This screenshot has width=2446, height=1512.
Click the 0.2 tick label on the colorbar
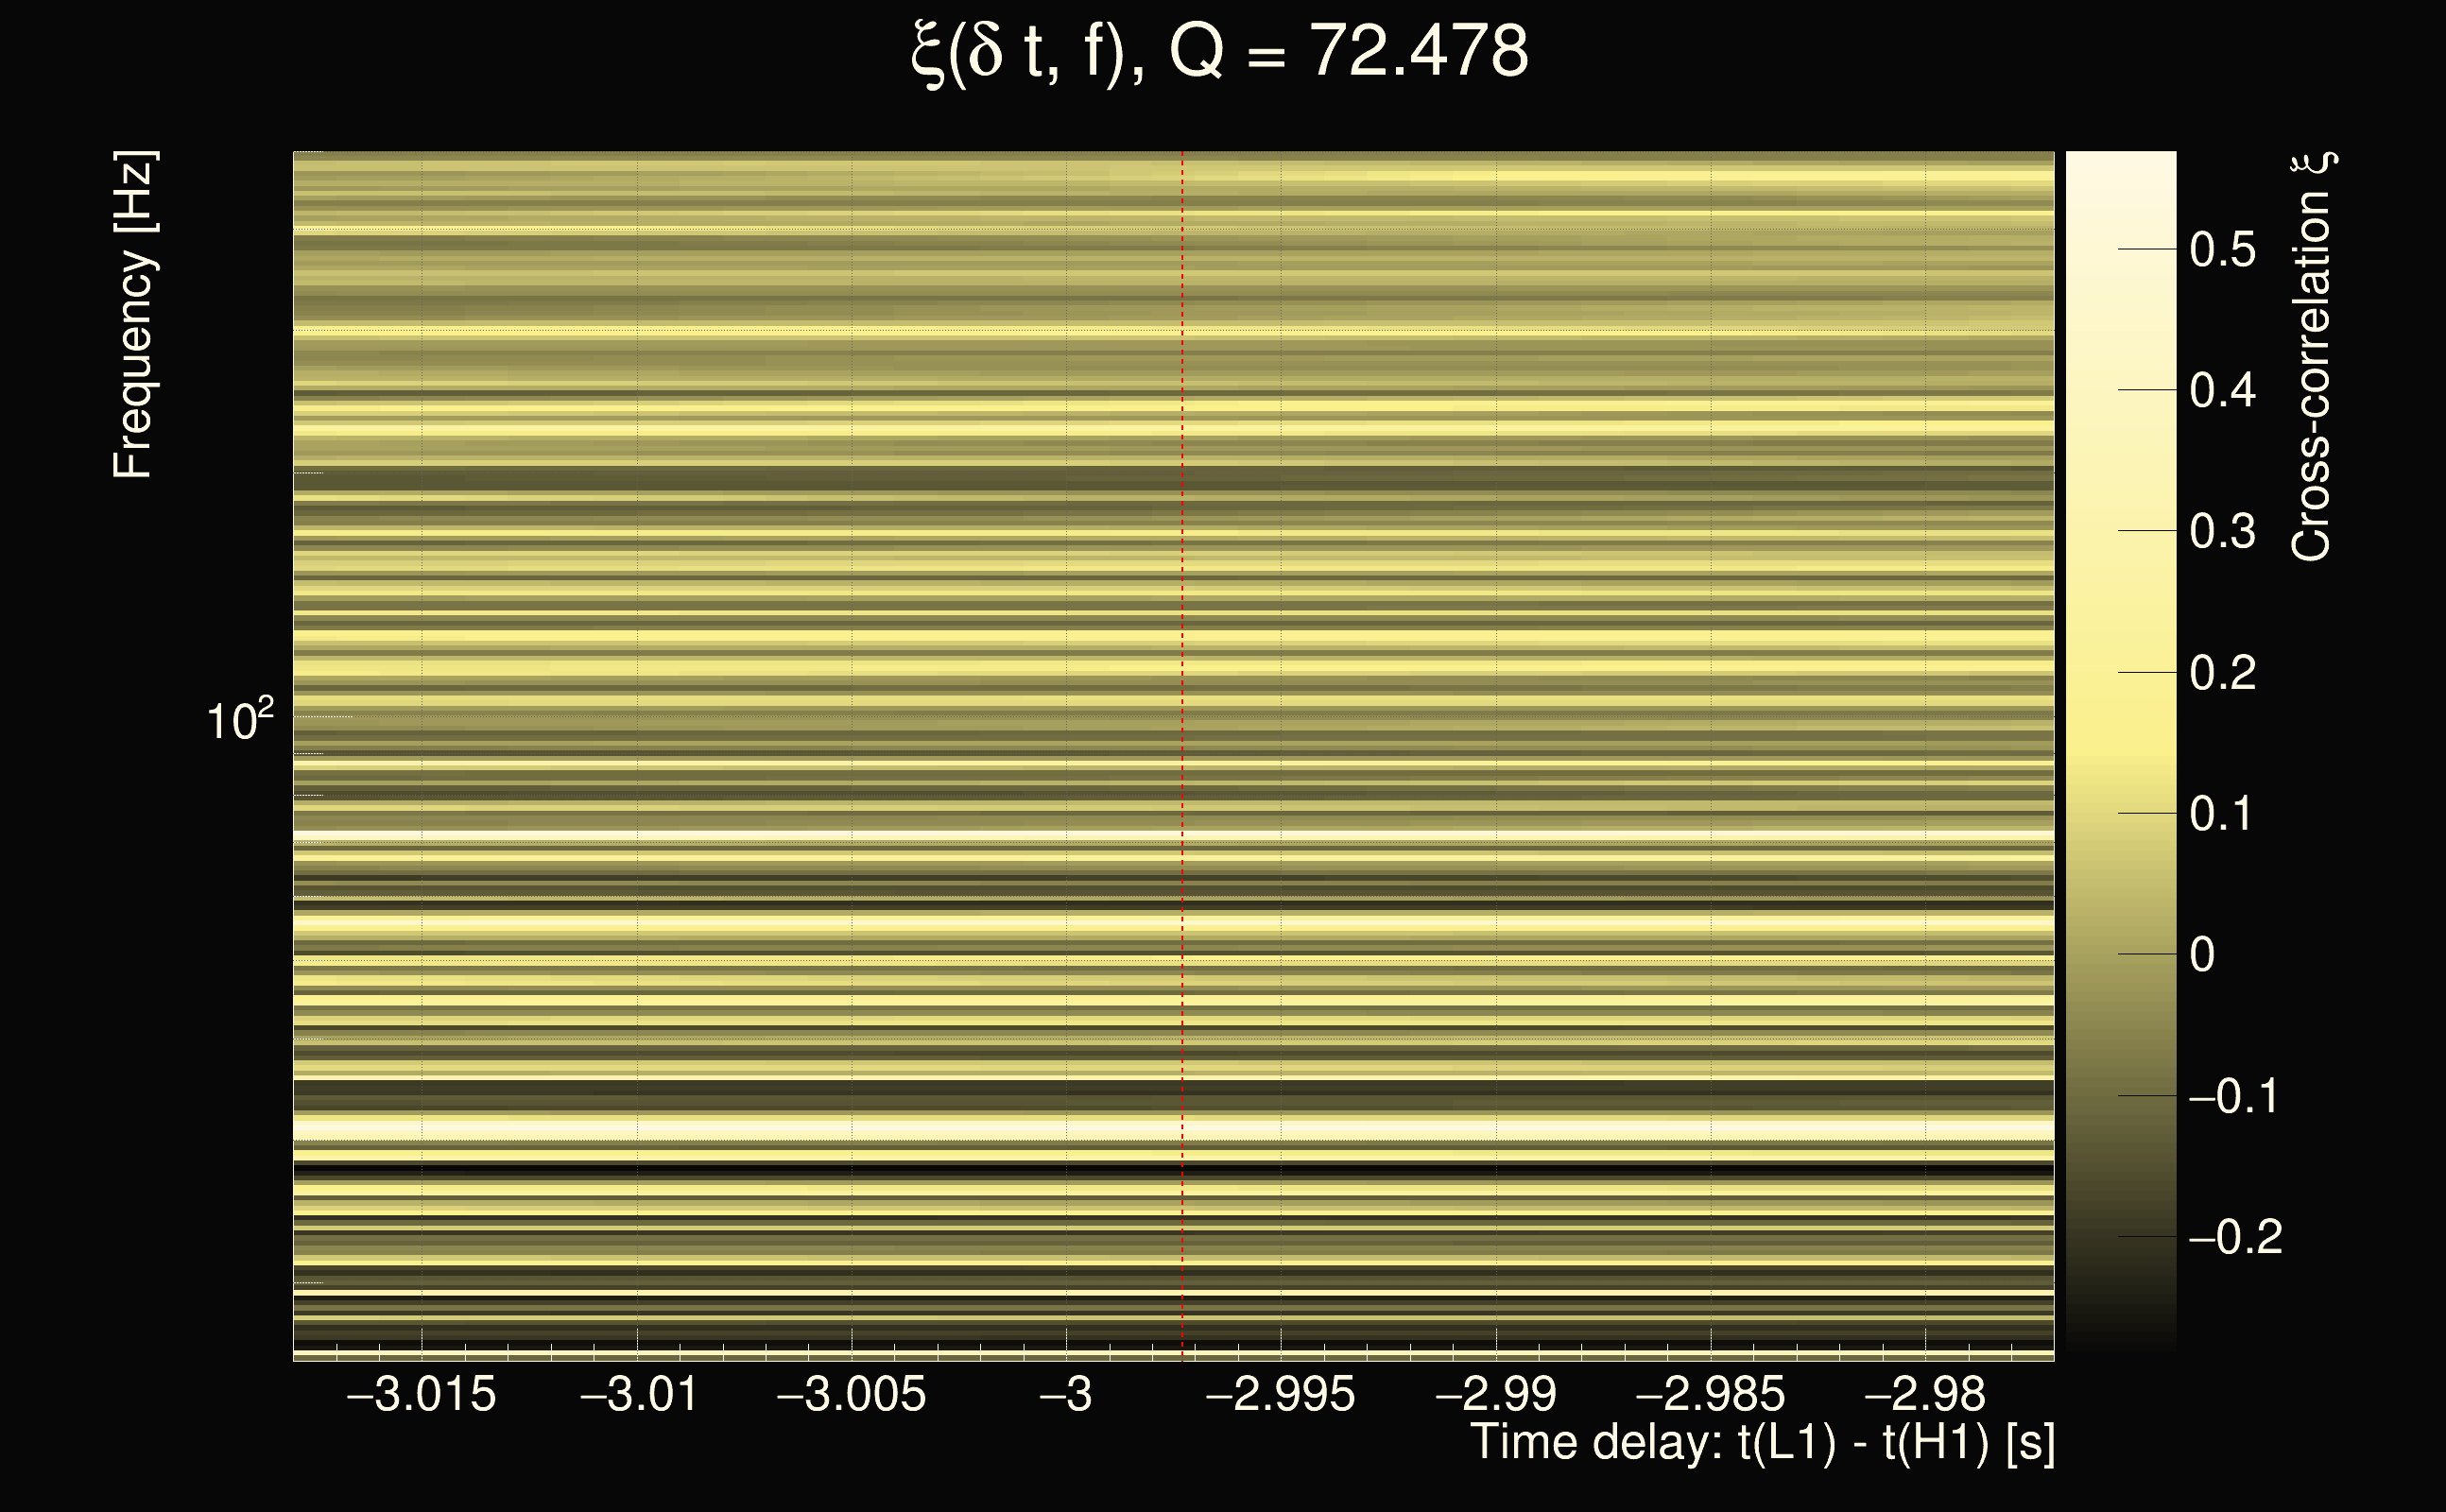coord(2222,673)
